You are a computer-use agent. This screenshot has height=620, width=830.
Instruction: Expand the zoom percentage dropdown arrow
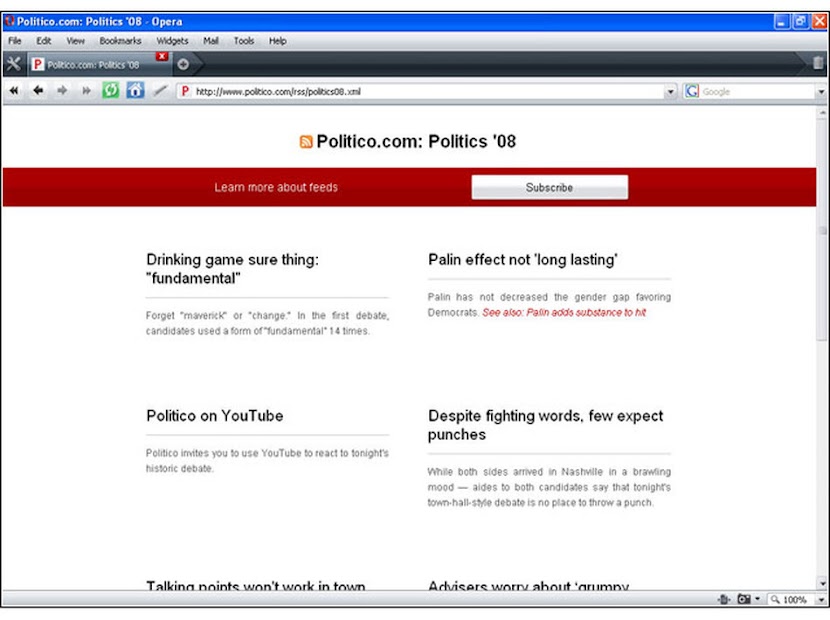[821, 600]
